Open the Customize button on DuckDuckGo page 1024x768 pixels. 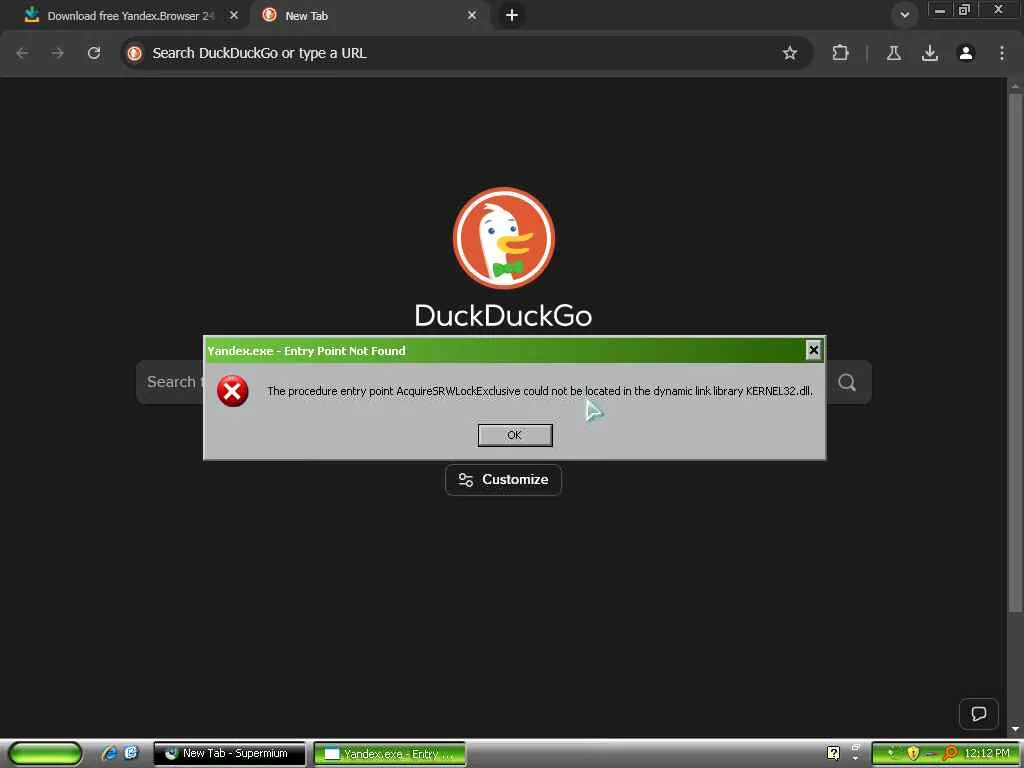pyautogui.click(x=503, y=479)
